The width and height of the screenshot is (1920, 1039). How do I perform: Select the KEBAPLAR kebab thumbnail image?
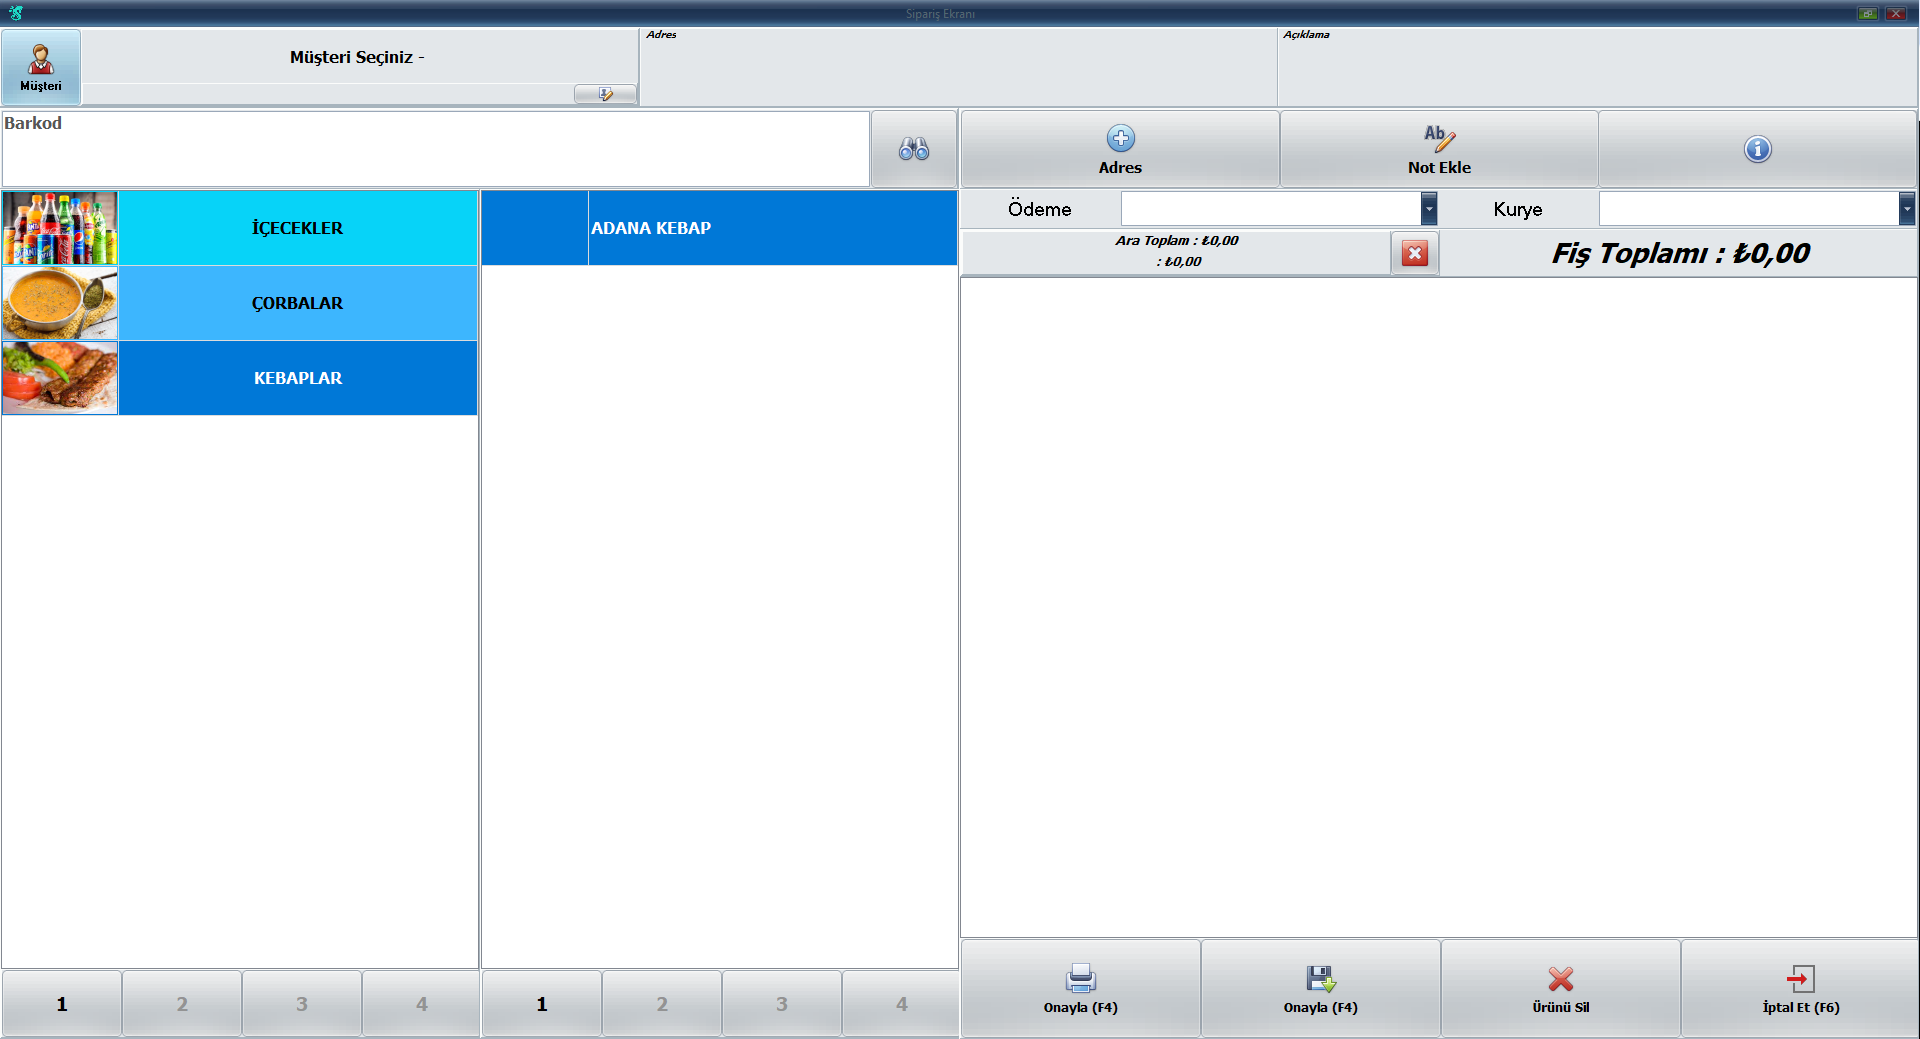tap(60, 378)
